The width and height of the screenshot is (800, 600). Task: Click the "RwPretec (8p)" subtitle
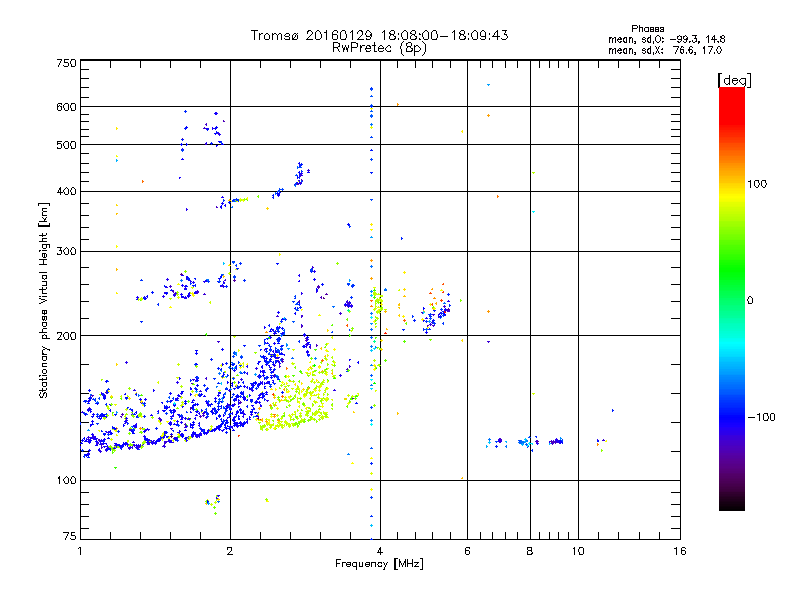(x=379, y=48)
